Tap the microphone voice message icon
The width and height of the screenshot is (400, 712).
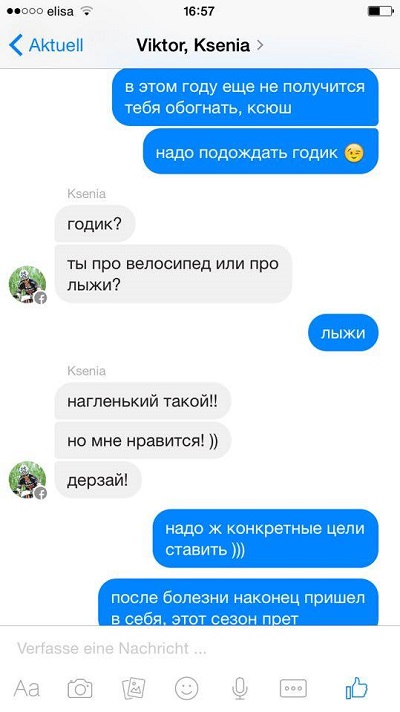click(240, 688)
